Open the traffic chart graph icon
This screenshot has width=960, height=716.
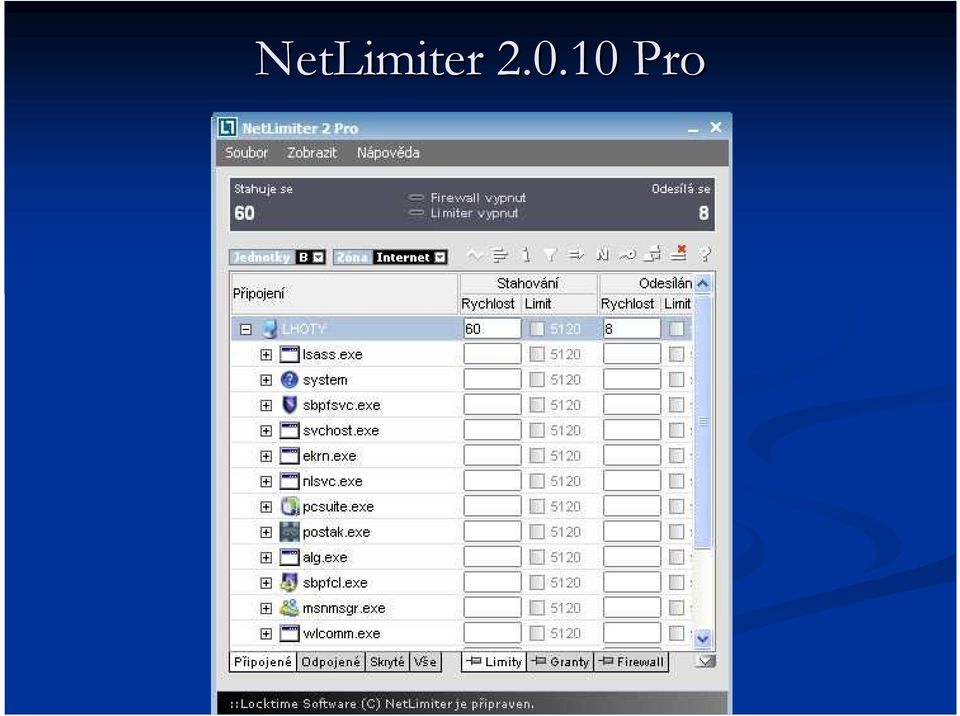tap(474, 255)
